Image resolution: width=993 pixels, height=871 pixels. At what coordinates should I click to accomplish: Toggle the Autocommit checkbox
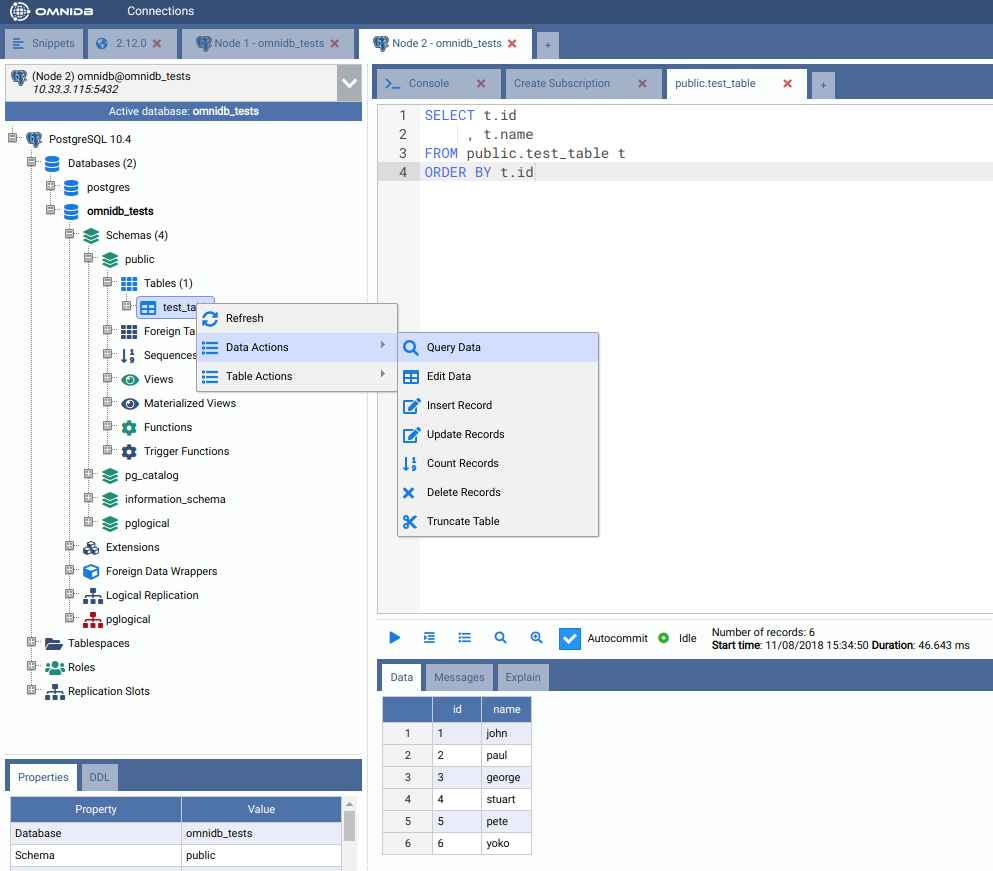point(569,638)
